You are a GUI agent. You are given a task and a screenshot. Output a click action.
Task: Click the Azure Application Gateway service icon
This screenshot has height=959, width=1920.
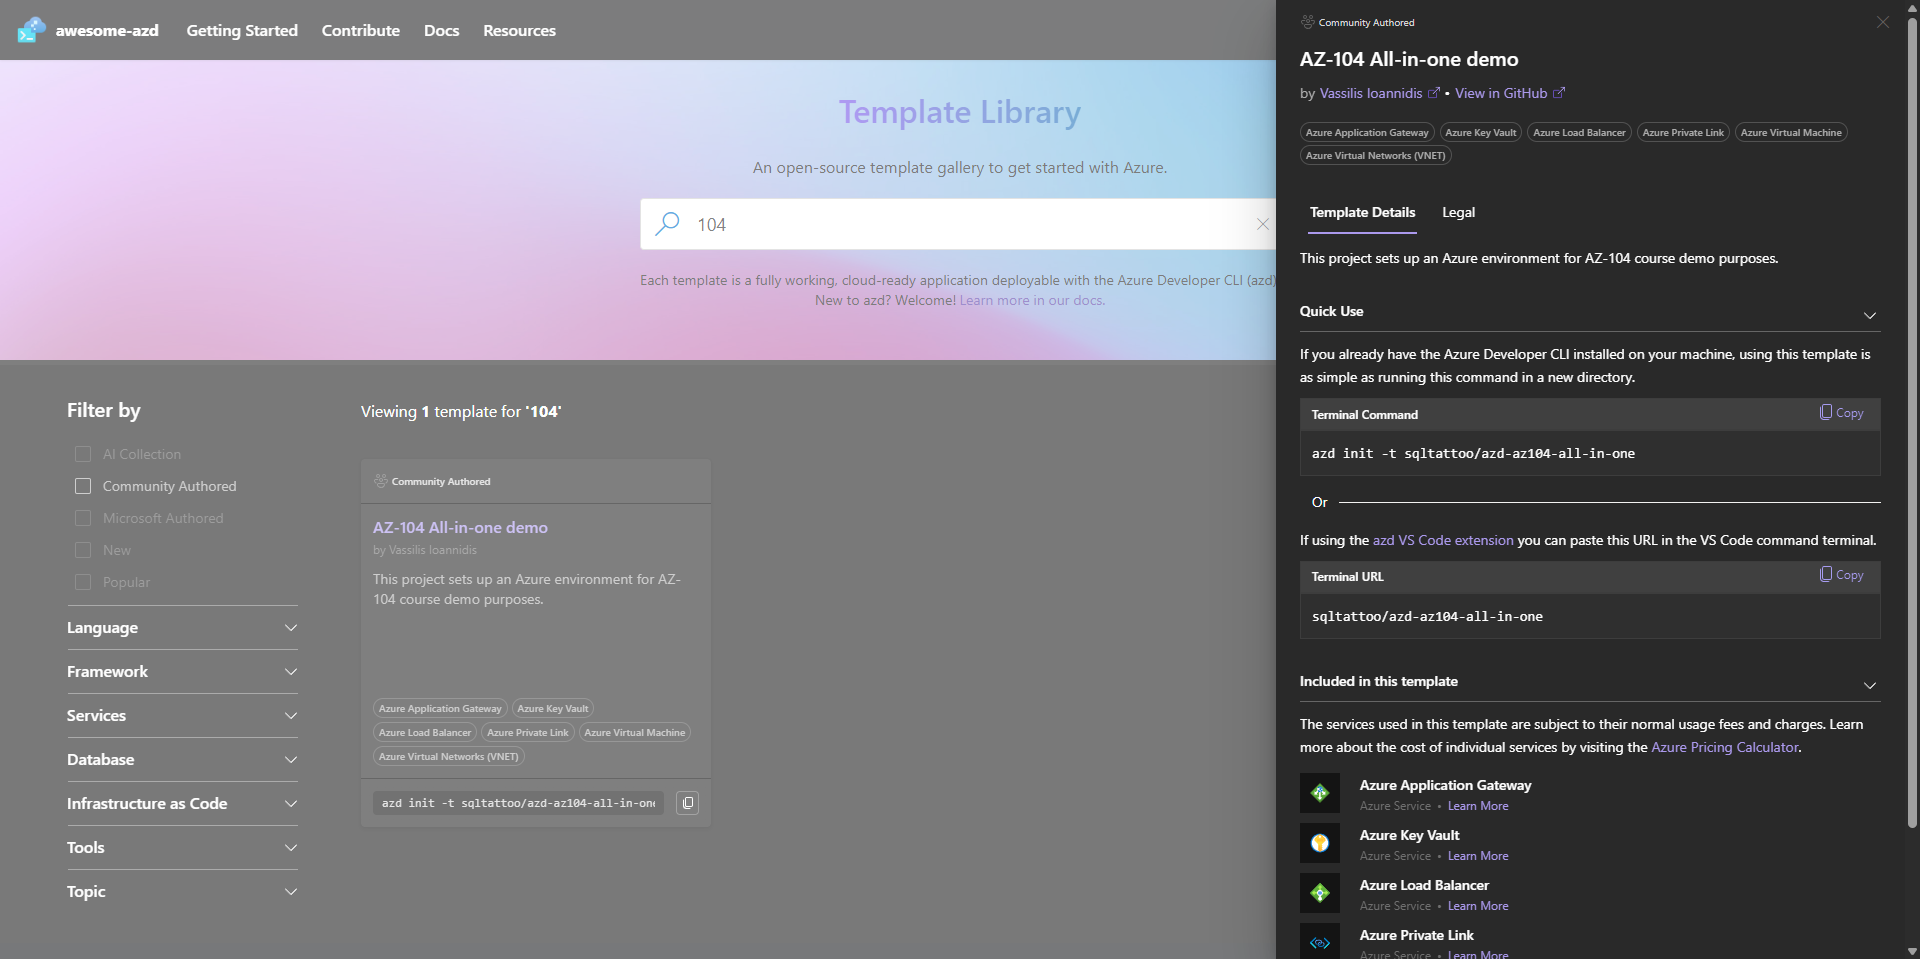(1319, 794)
